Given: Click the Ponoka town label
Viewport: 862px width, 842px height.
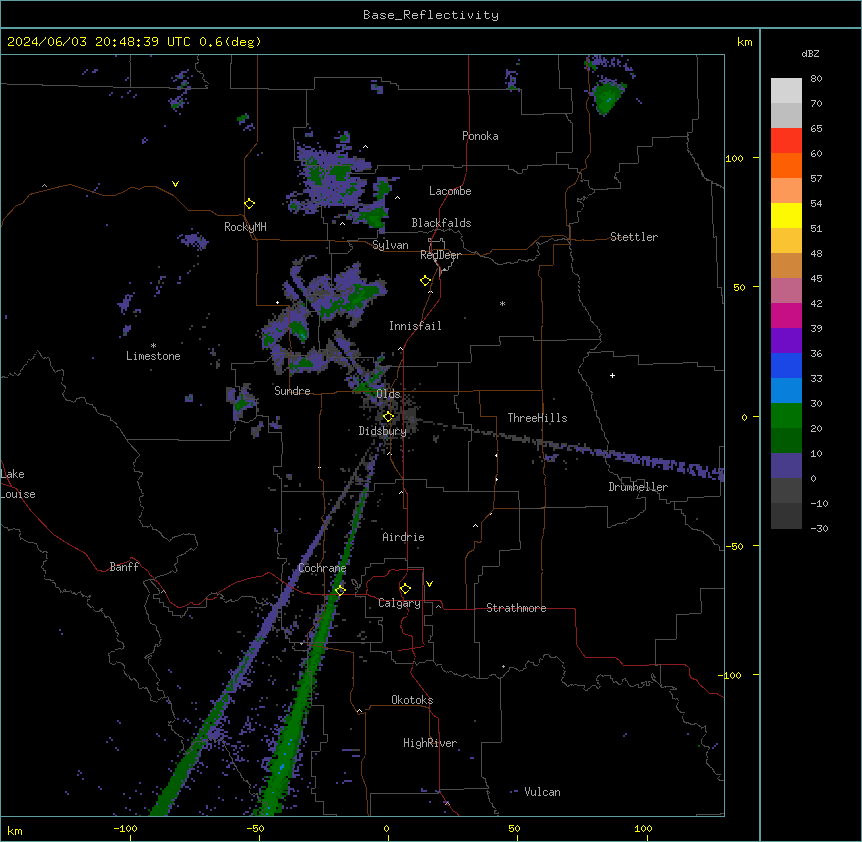Looking at the screenshot, I should 480,136.
